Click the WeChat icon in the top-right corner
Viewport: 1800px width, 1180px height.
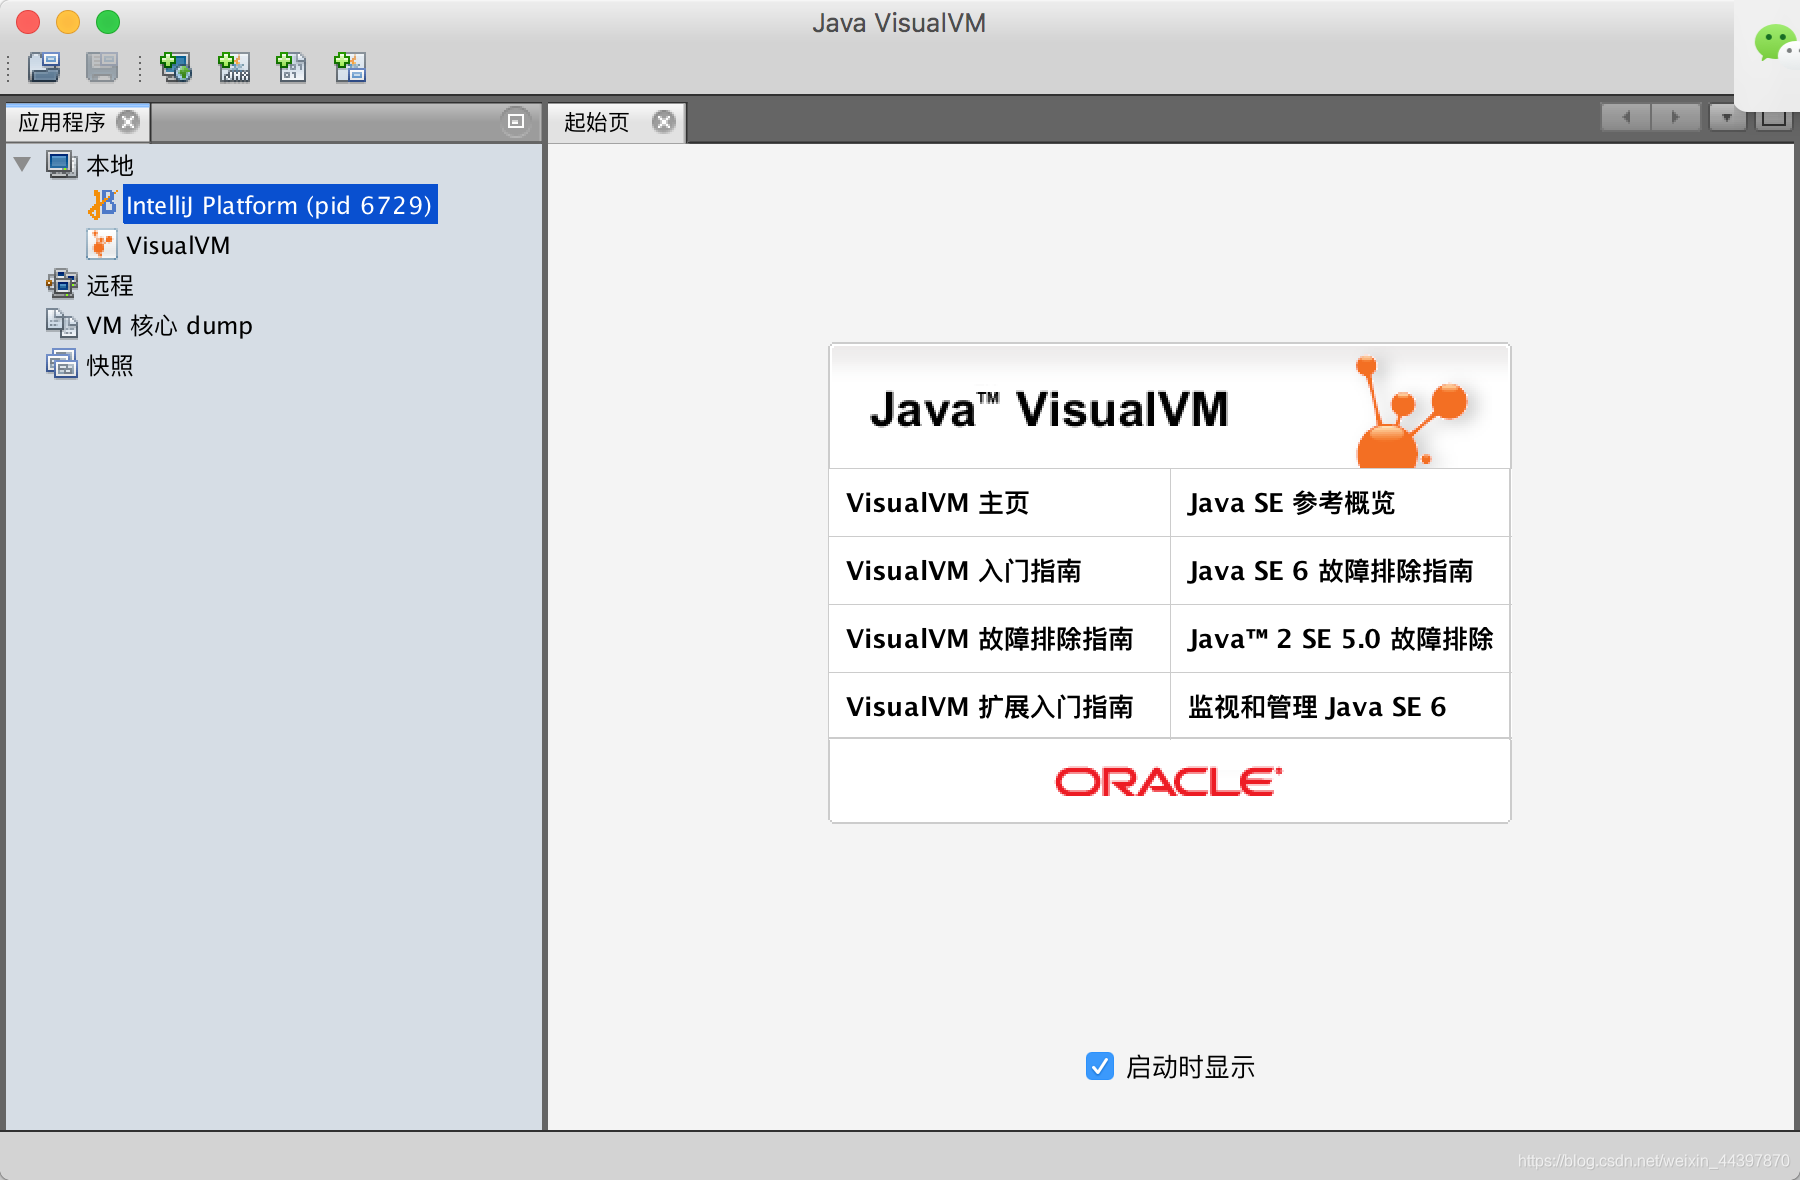point(1776,44)
